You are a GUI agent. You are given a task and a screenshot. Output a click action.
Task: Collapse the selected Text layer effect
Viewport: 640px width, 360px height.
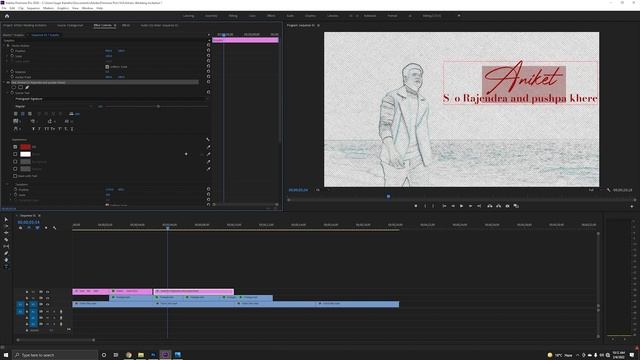[x=4, y=82]
